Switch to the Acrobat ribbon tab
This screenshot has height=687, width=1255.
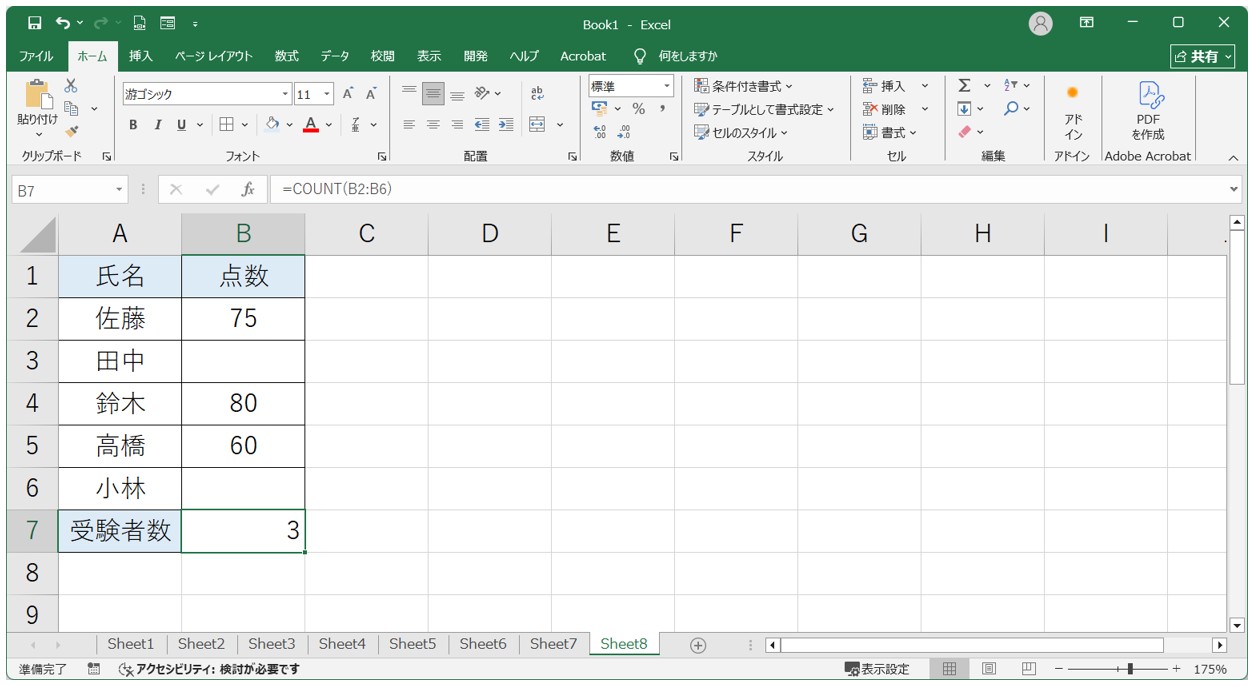pos(583,56)
